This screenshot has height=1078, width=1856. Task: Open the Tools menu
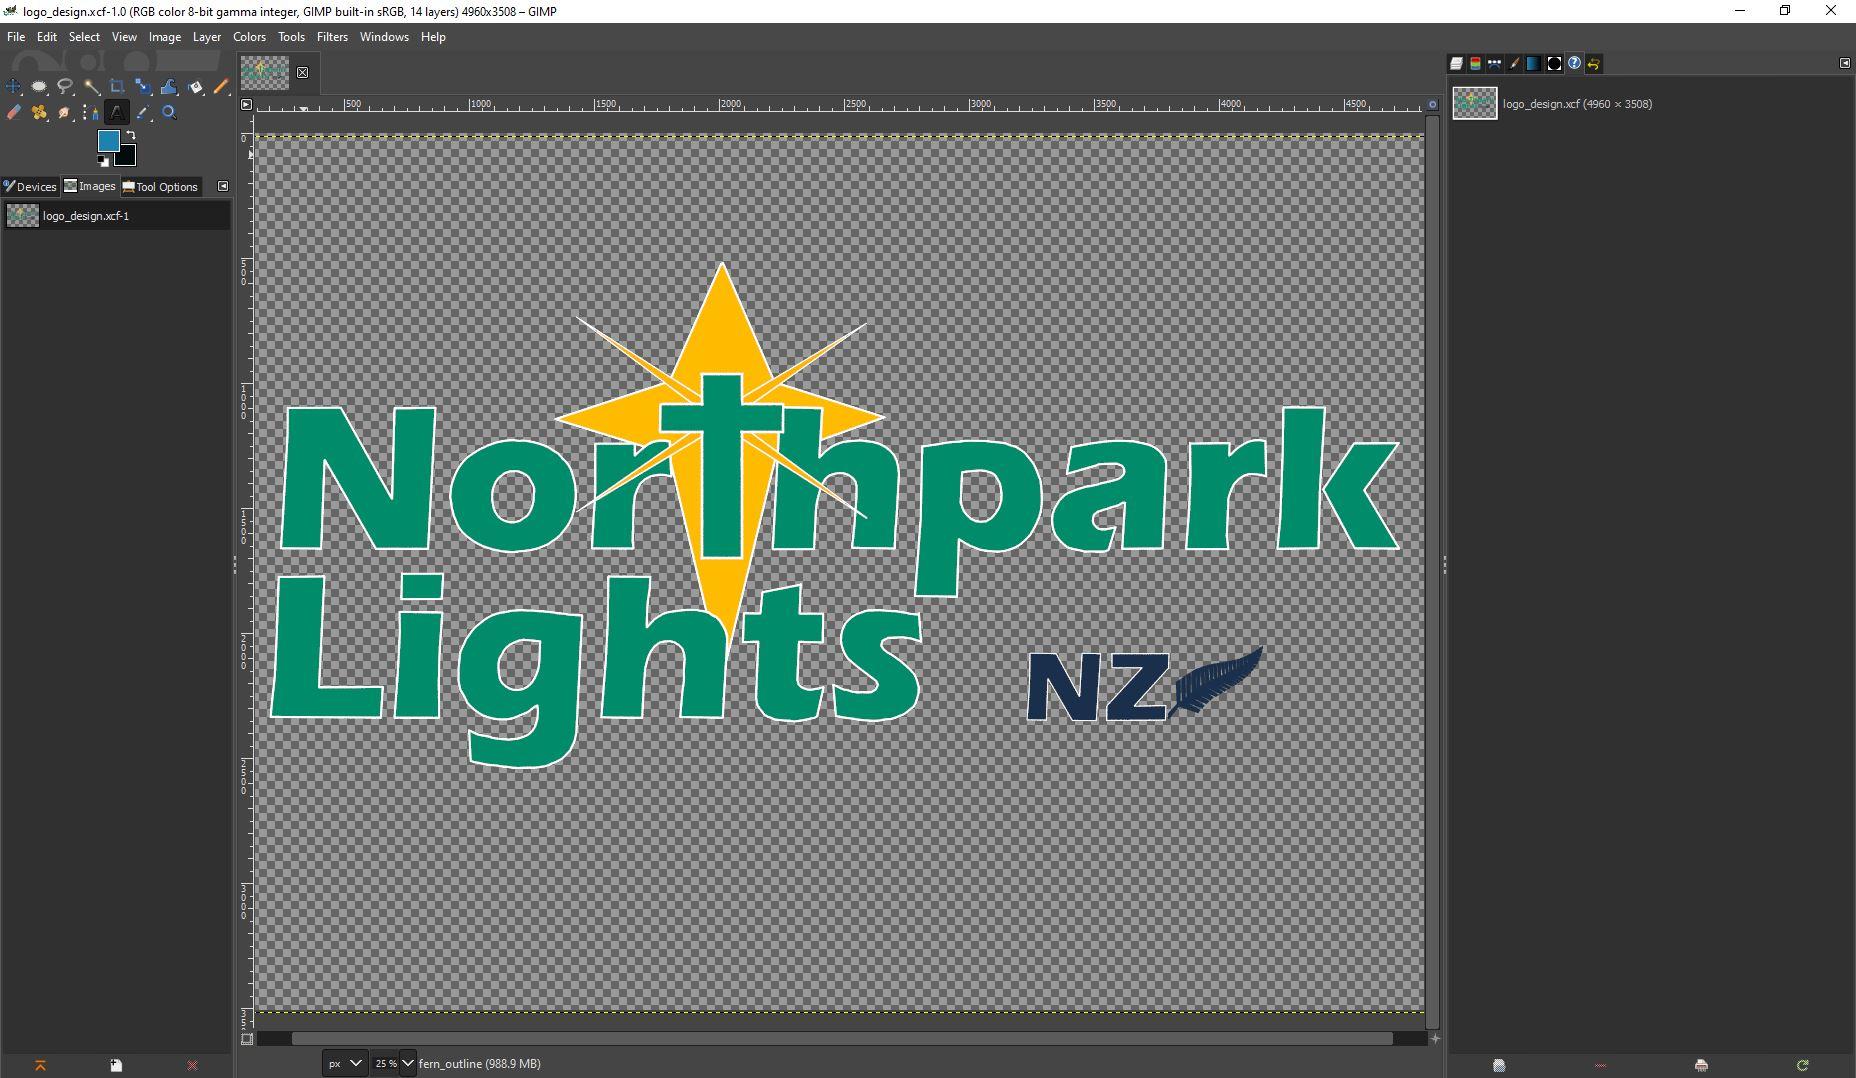click(x=291, y=37)
